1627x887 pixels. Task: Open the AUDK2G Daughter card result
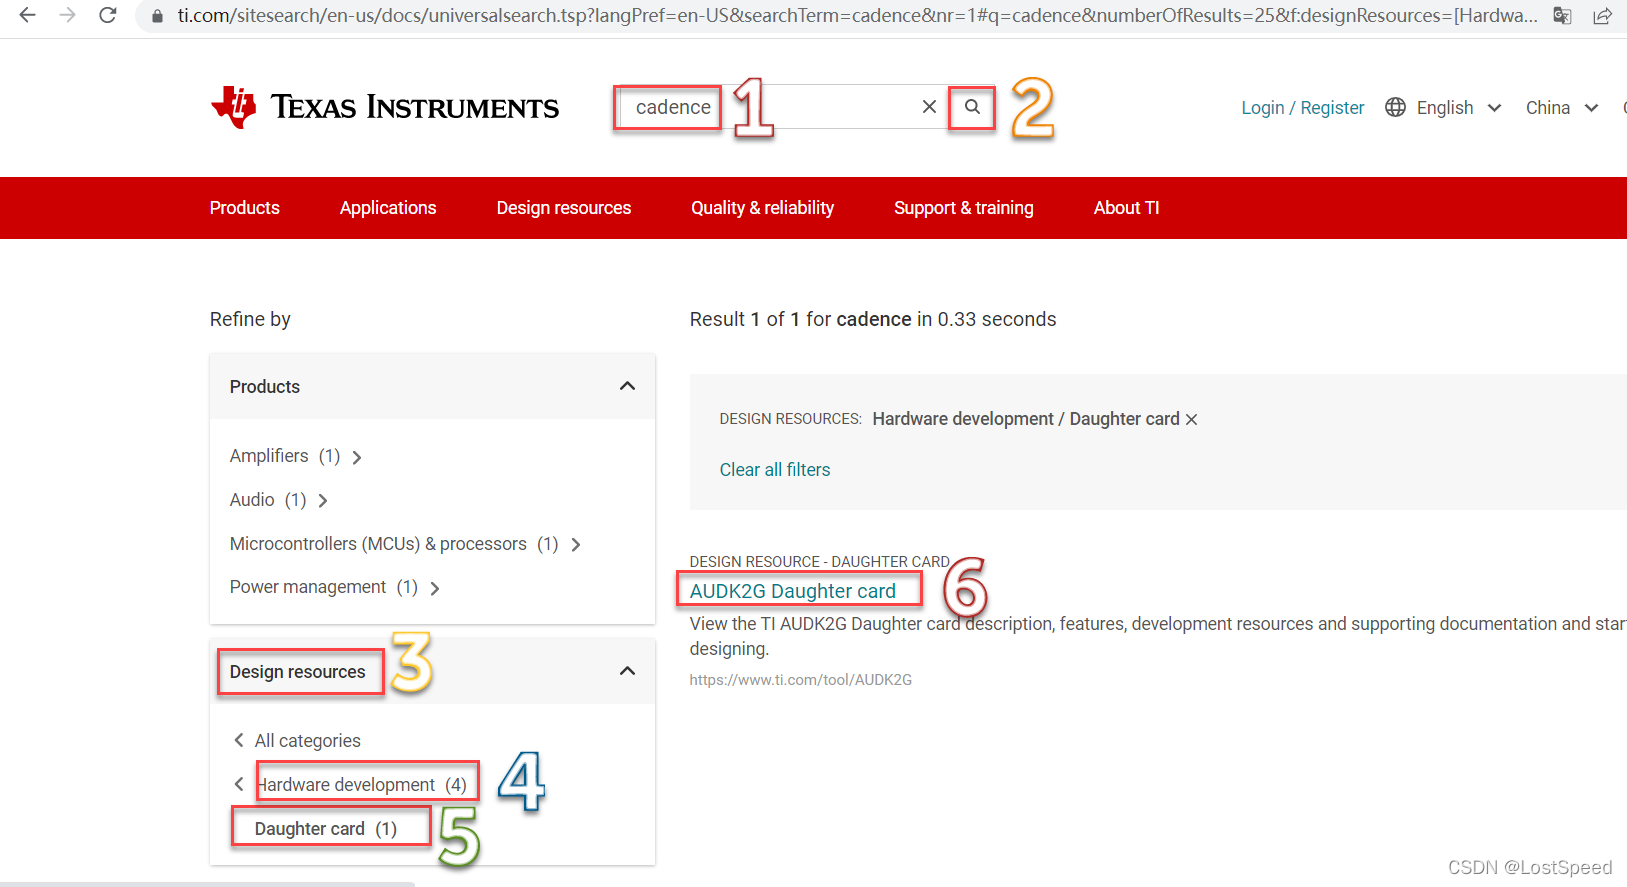point(792,591)
